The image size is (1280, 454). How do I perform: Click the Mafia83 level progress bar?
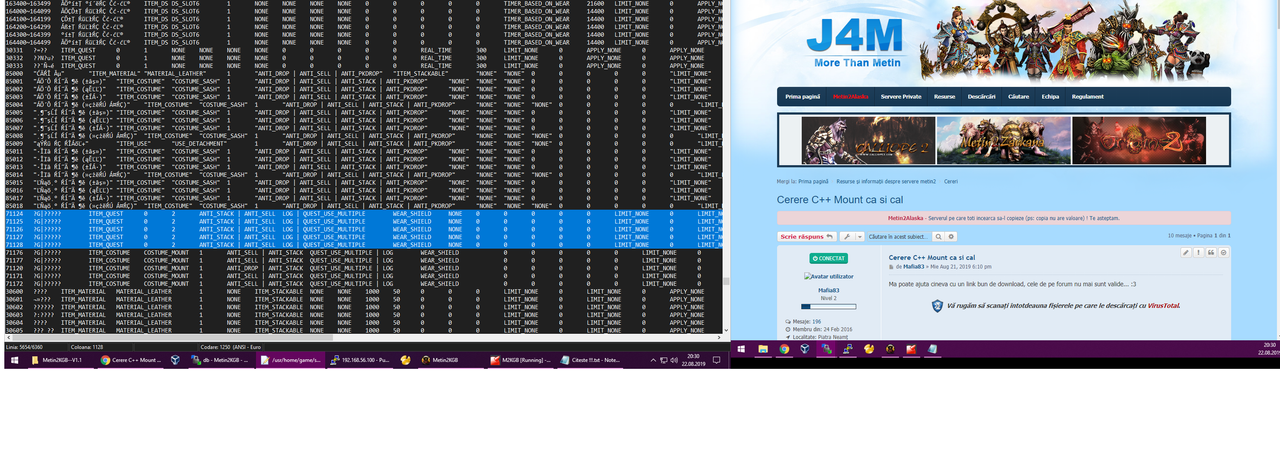pos(829,307)
